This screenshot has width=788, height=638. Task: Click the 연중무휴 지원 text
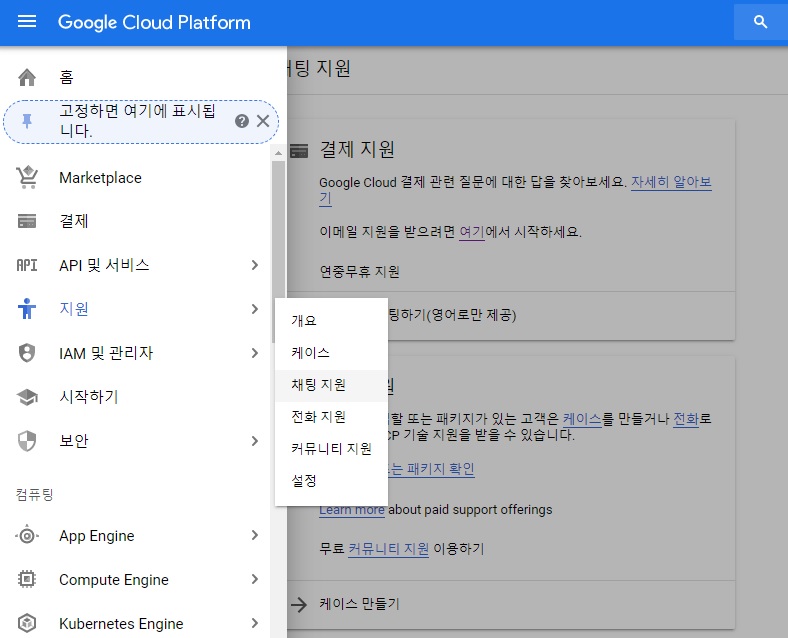(x=359, y=272)
